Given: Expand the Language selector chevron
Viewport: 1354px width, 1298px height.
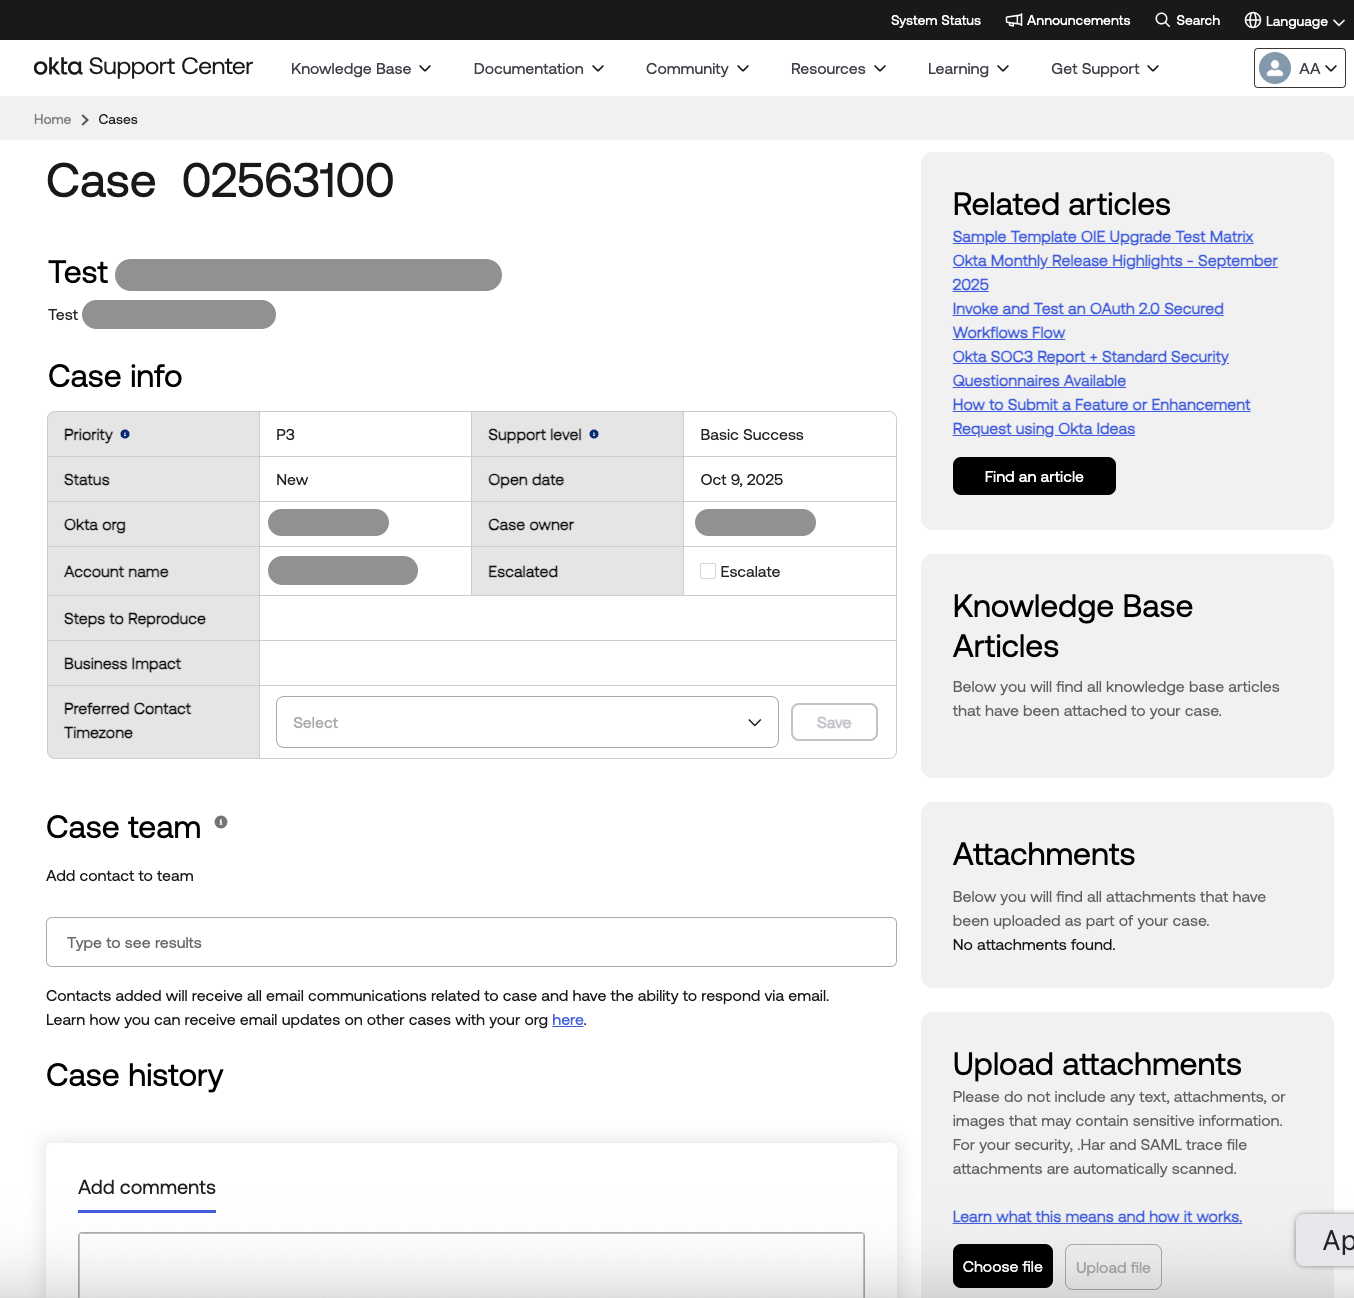Looking at the screenshot, I should pyautogui.click(x=1339, y=22).
